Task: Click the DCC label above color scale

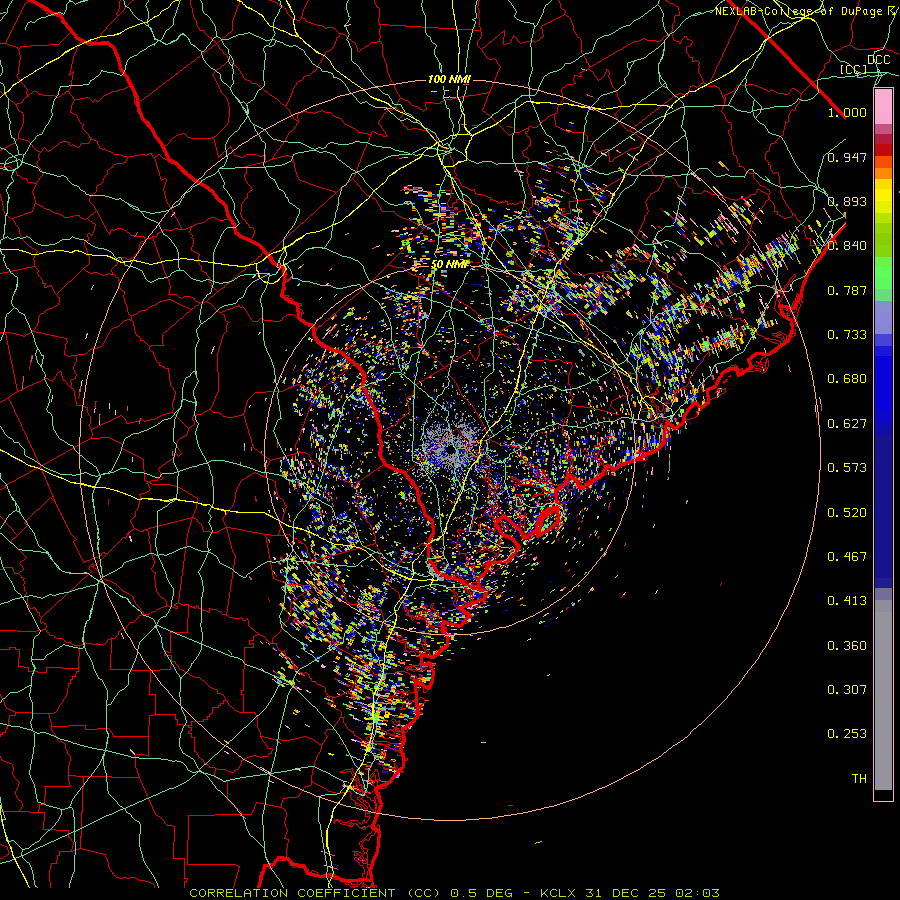Action: tap(878, 60)
